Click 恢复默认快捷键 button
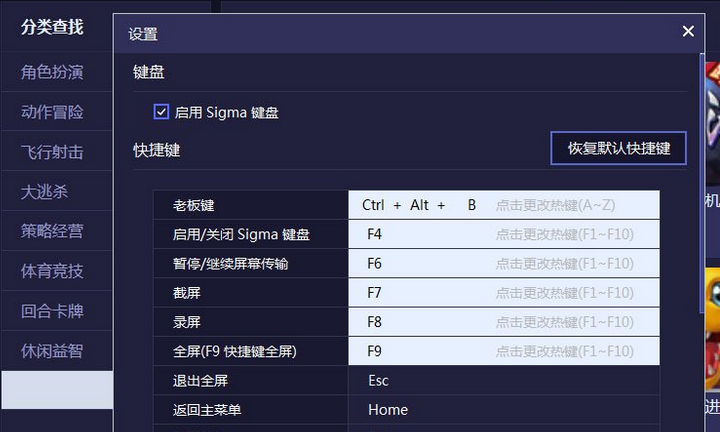This screenshot has width=720, height=432. pos(619,148)
